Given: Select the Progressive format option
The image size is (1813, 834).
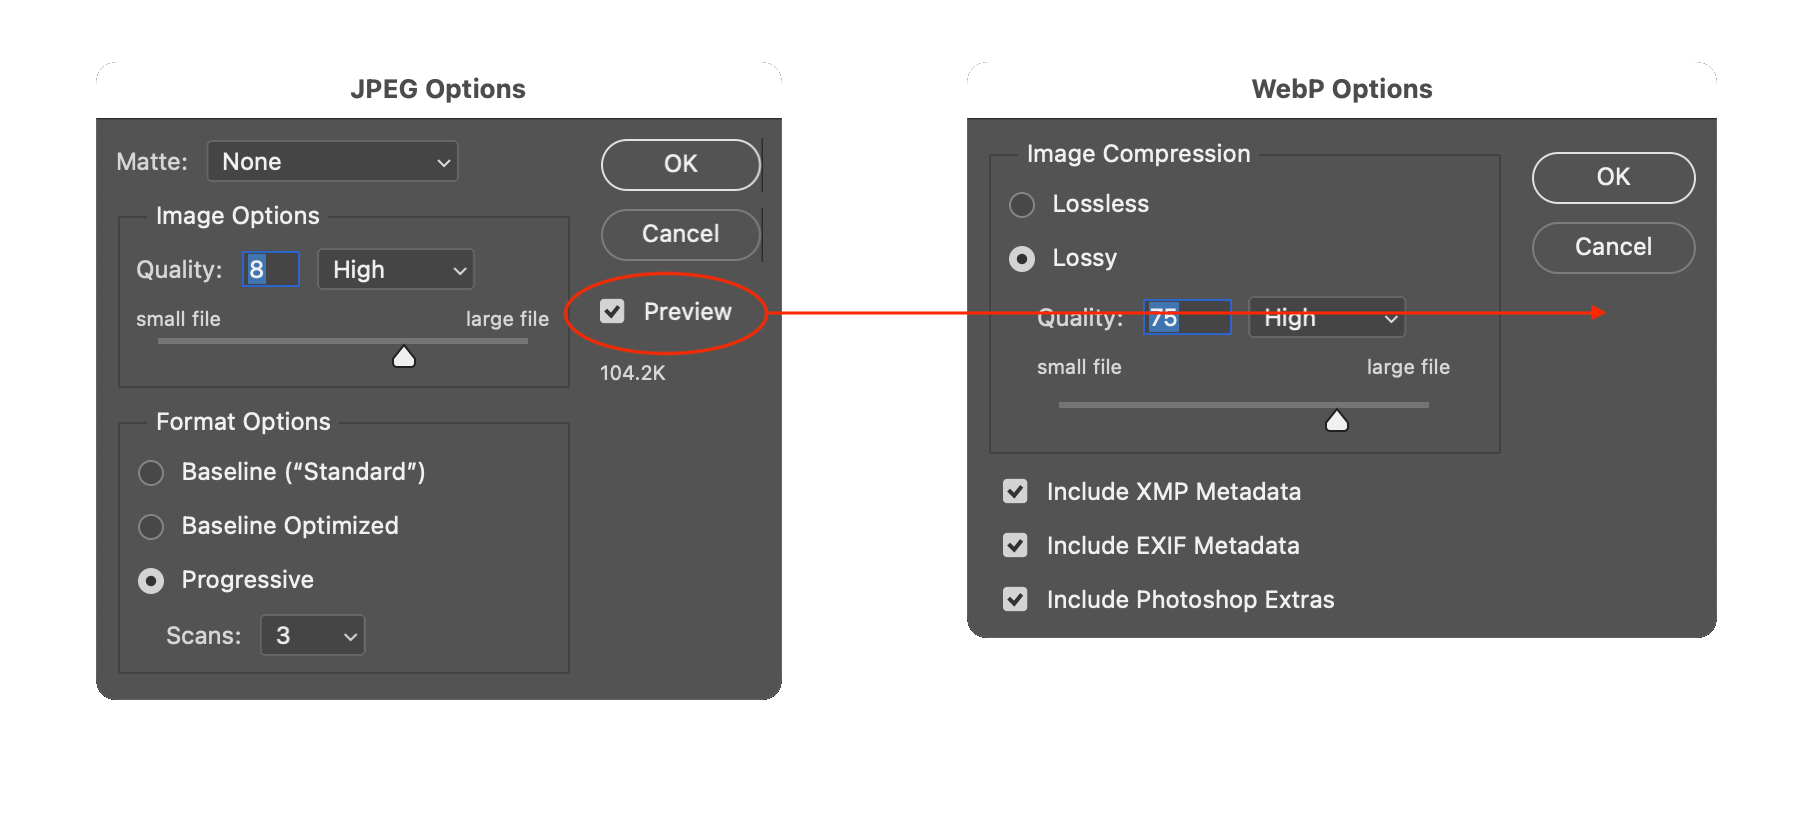Looking at the screenshot, I should pos(151,580).
